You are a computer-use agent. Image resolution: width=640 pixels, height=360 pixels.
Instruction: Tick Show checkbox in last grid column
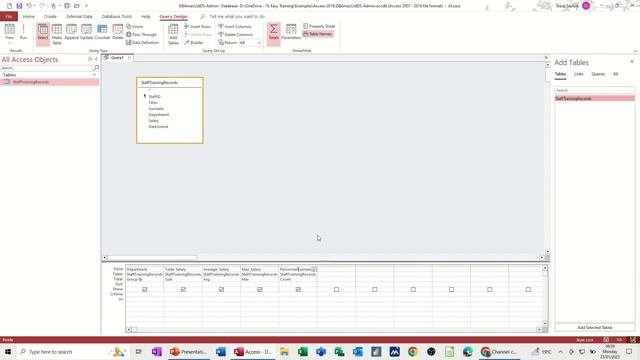click(x=528, y=289)
